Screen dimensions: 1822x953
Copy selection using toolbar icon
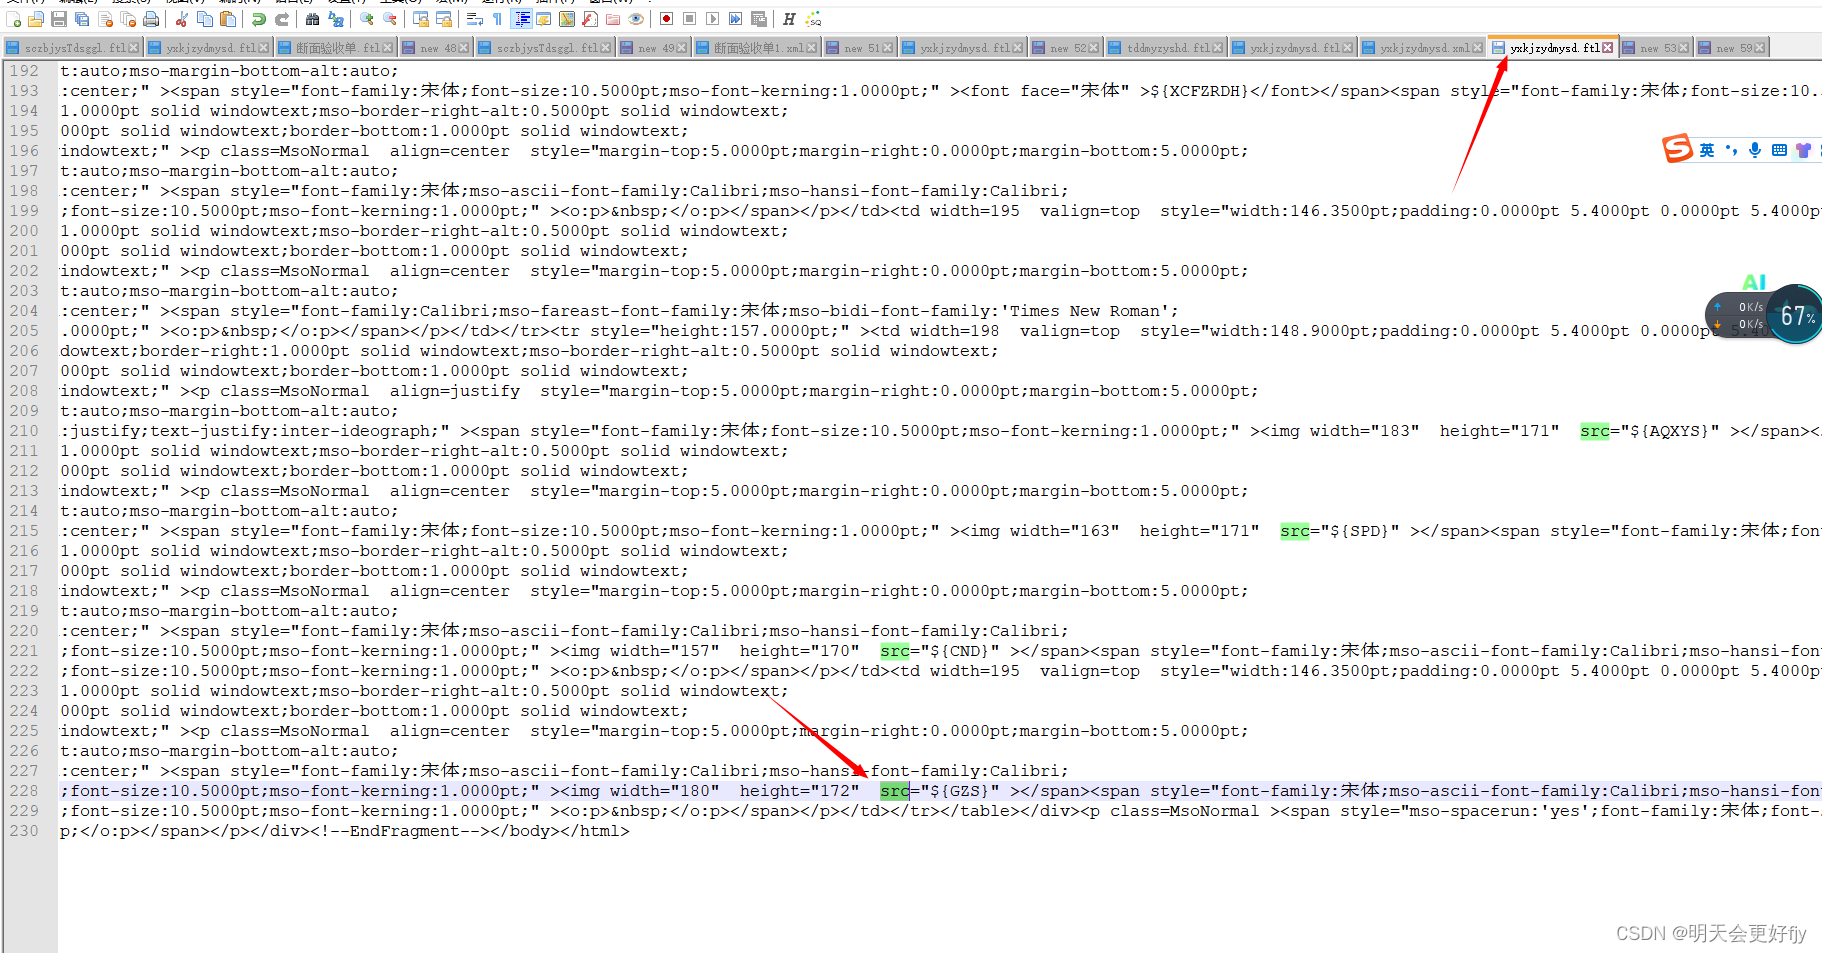pos(205,19)
